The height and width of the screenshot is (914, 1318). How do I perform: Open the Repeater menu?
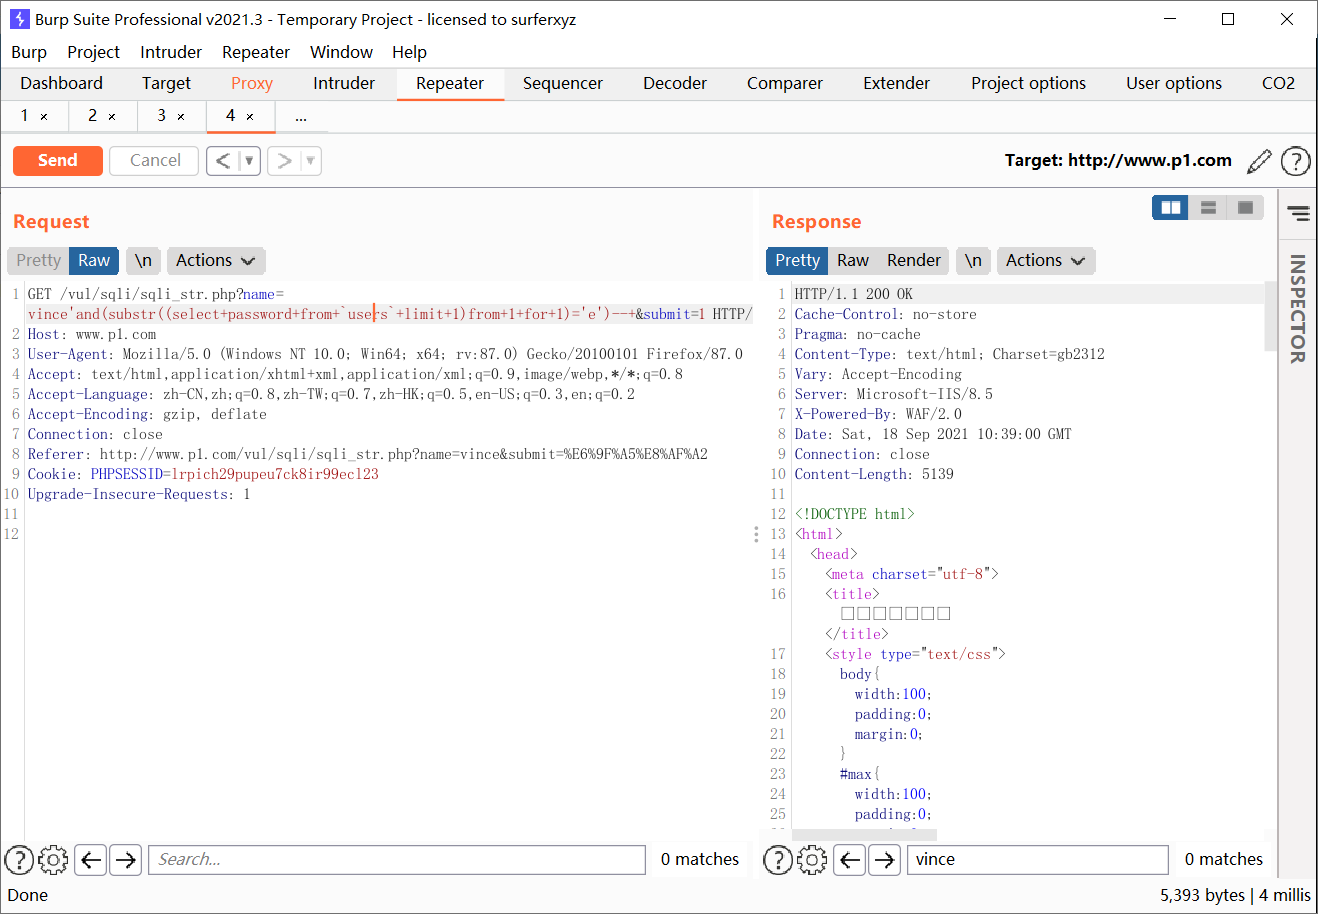(x=256, y=52)
